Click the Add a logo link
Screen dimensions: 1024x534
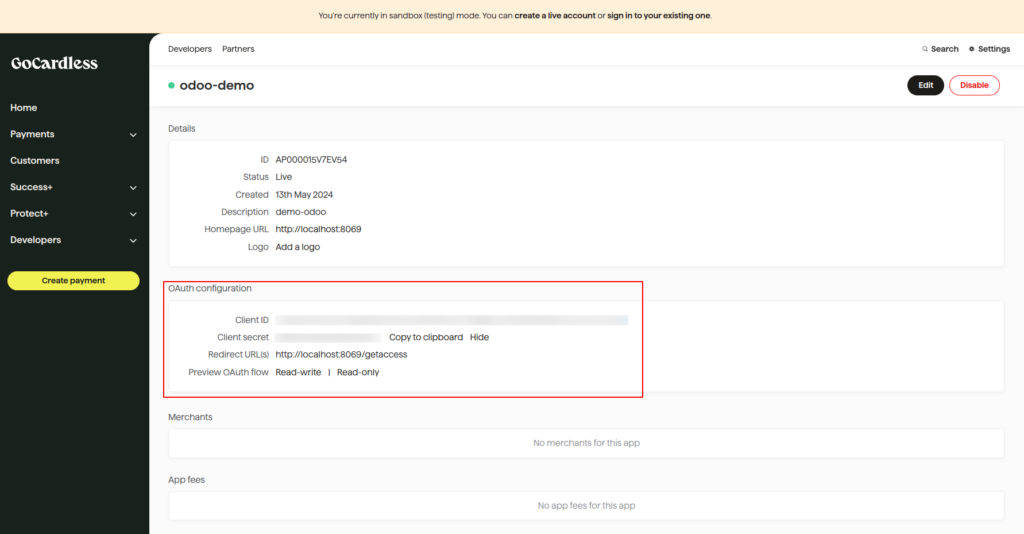pyautogui.click(x=298, y=247)
